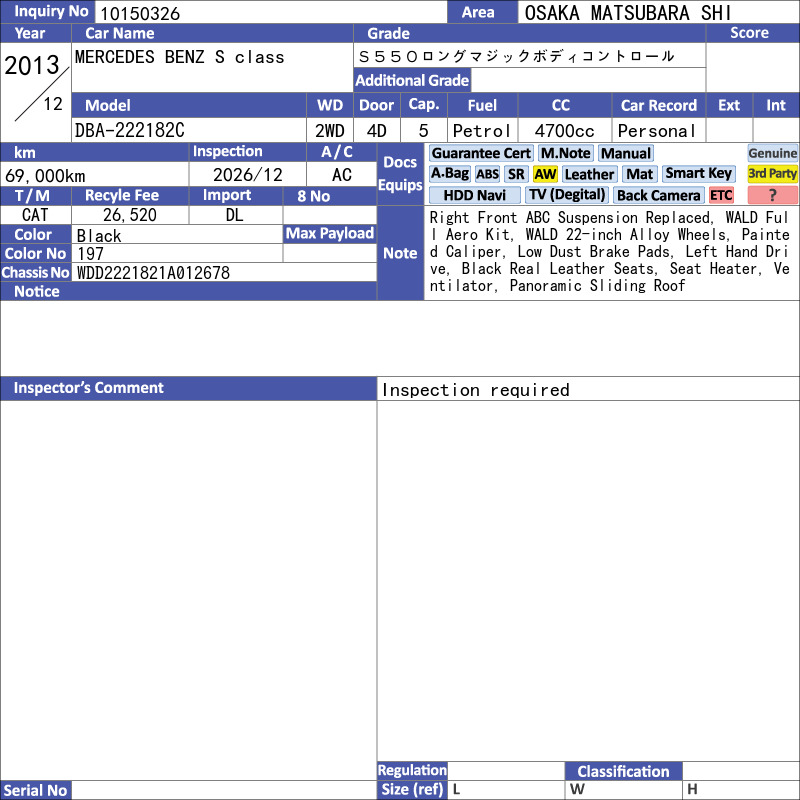Click the CAT transmission value
800x800 pixels.
click(x=35, y=215)
